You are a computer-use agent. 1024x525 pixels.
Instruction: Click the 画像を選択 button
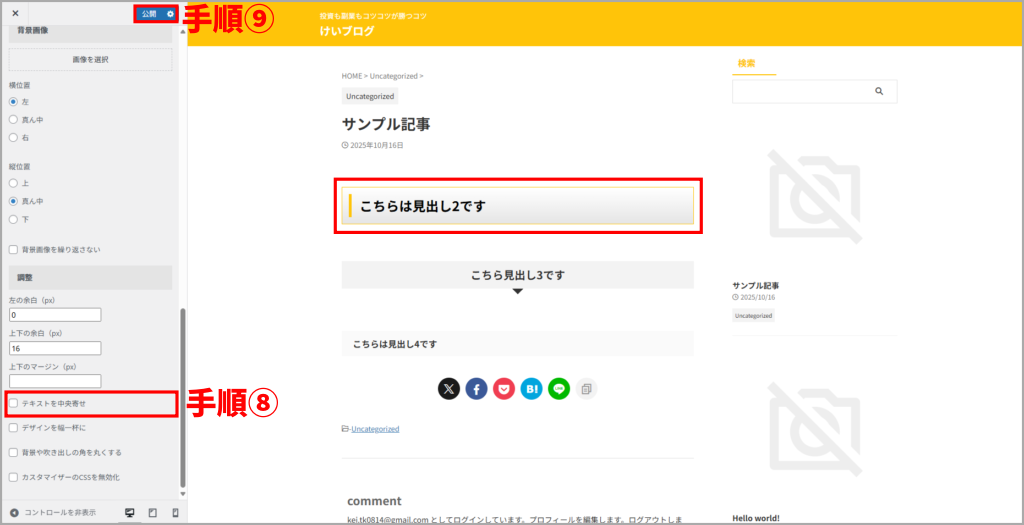coord(90,60)
